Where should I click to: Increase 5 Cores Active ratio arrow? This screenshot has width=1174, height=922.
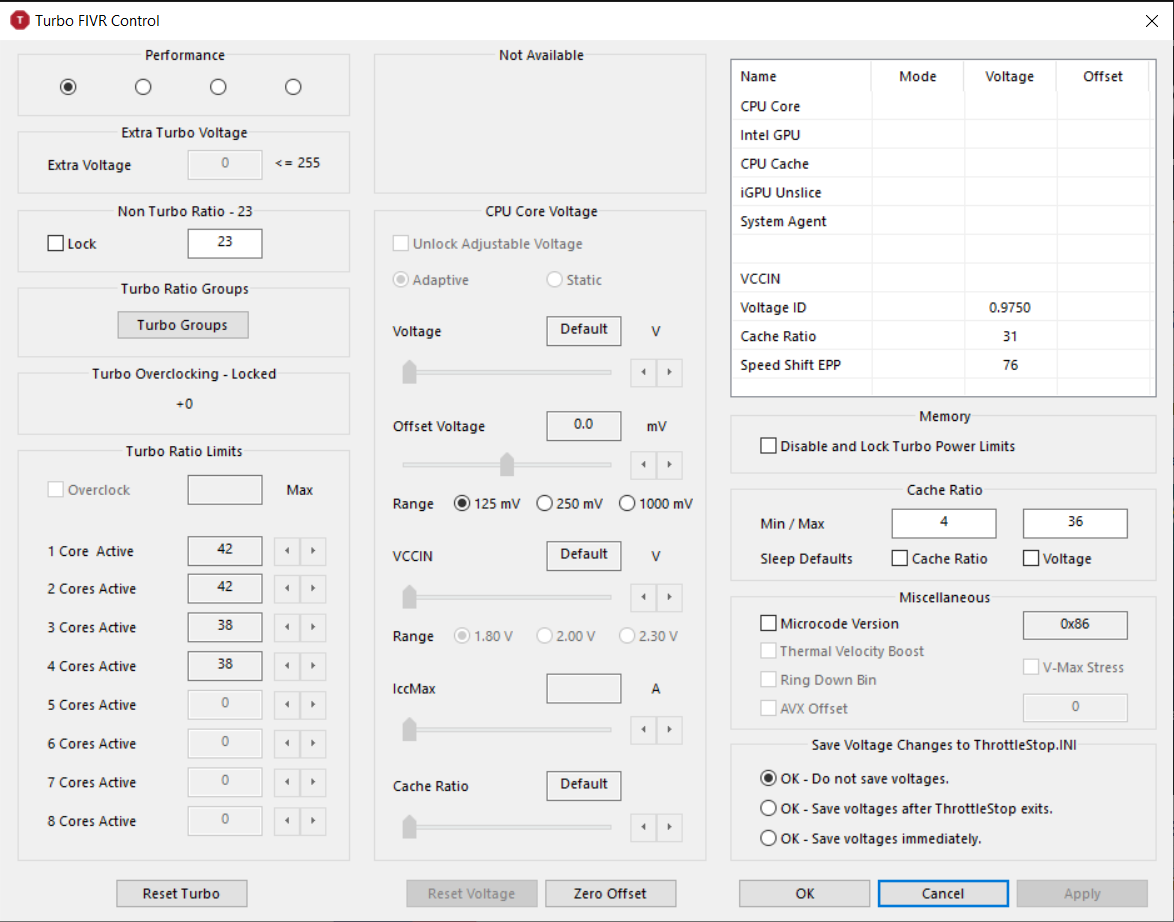313,705
